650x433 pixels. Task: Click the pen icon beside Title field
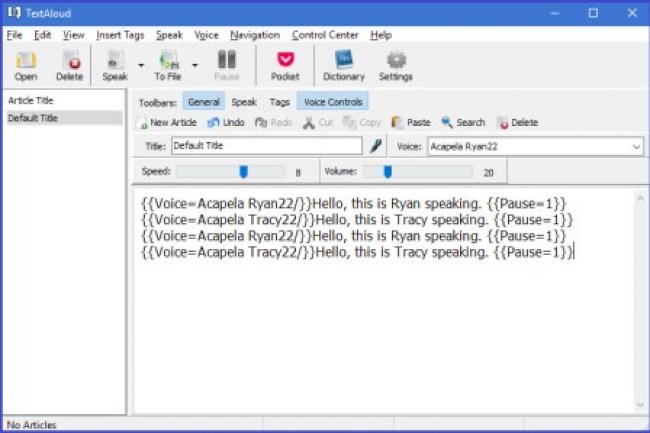tap(376, 146)
